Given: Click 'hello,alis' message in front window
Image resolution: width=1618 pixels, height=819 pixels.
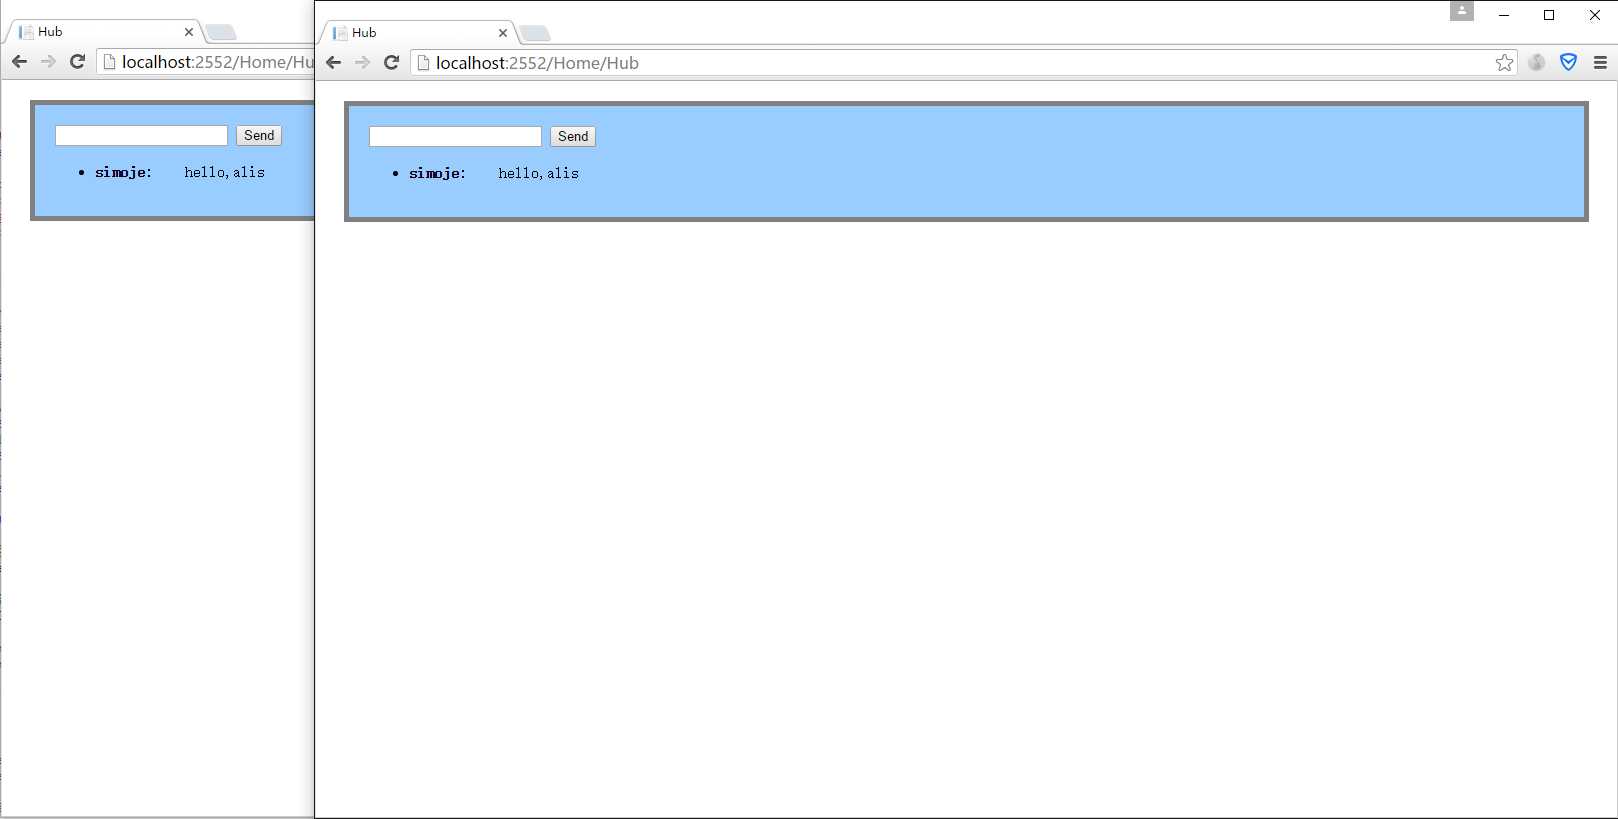Looking at the screenshot, I should pos(539,174).
